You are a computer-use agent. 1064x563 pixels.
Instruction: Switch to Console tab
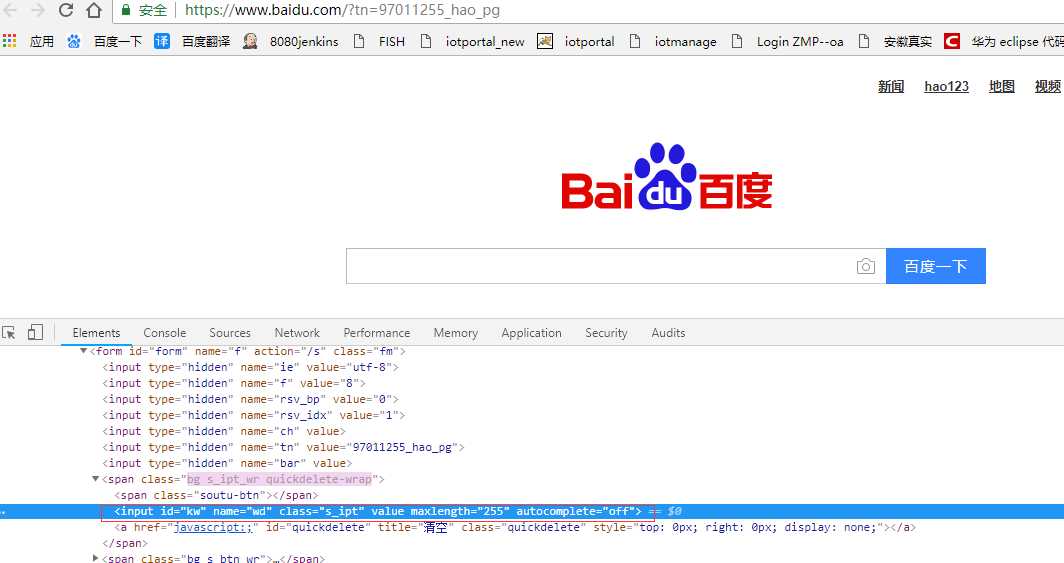coord(165,332)
